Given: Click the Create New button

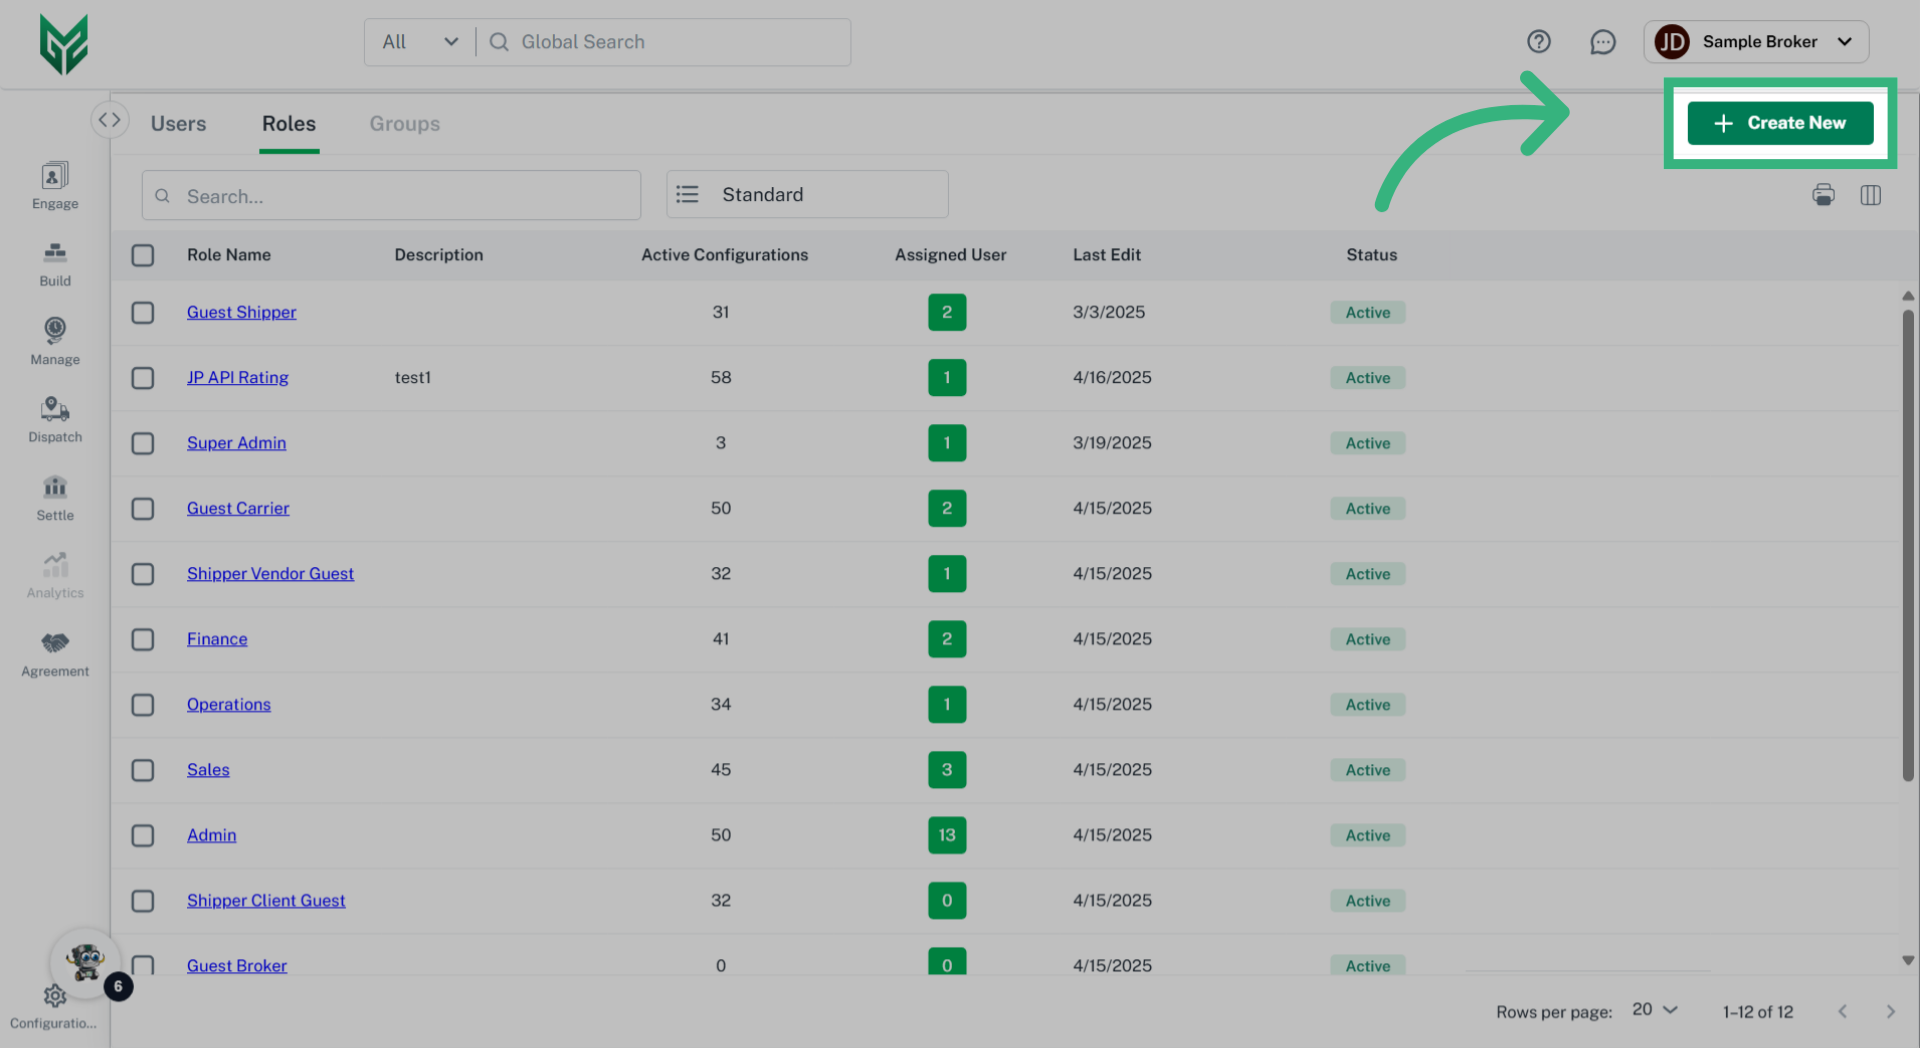Looking at the screenshot, I should (1780, 123).
